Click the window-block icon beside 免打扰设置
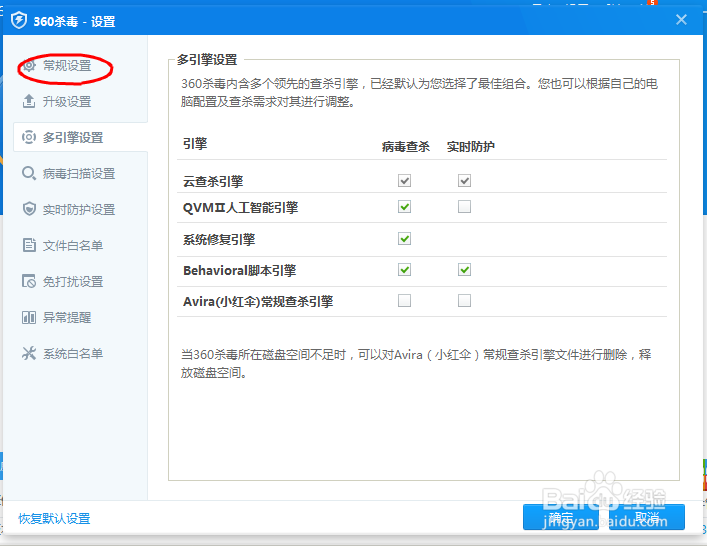 29,281
